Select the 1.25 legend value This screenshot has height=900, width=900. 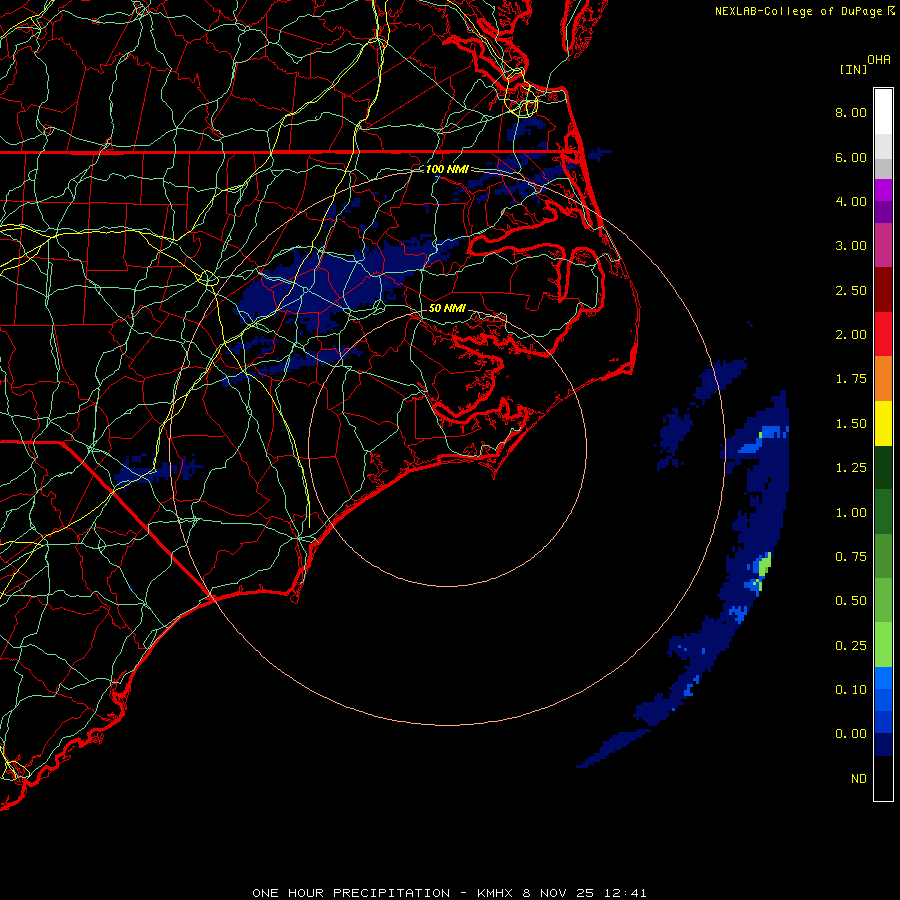click(851, 468)
